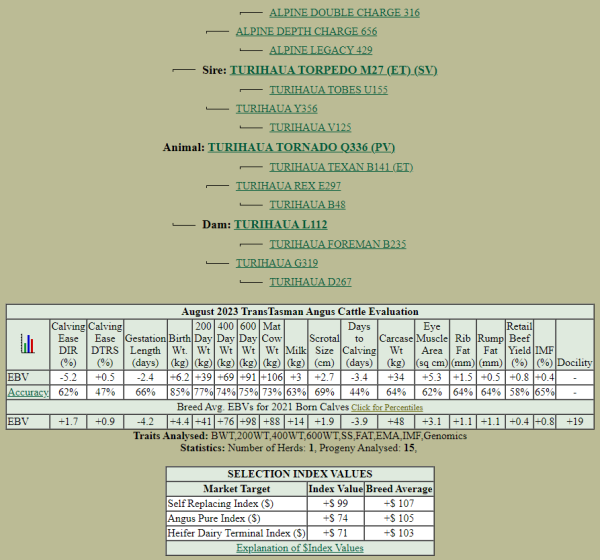Open TURIHAUA REX E297 link

pos(288,186)
